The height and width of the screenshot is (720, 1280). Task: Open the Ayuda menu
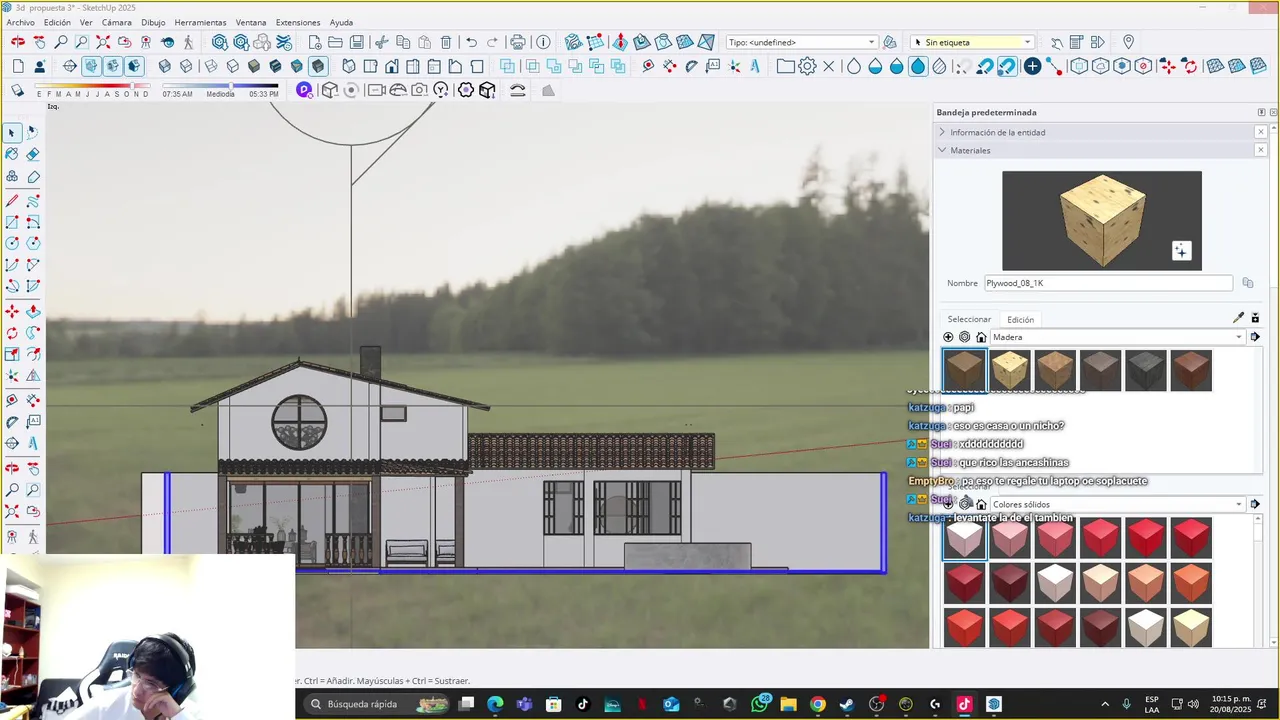click(x=341, y=22)
